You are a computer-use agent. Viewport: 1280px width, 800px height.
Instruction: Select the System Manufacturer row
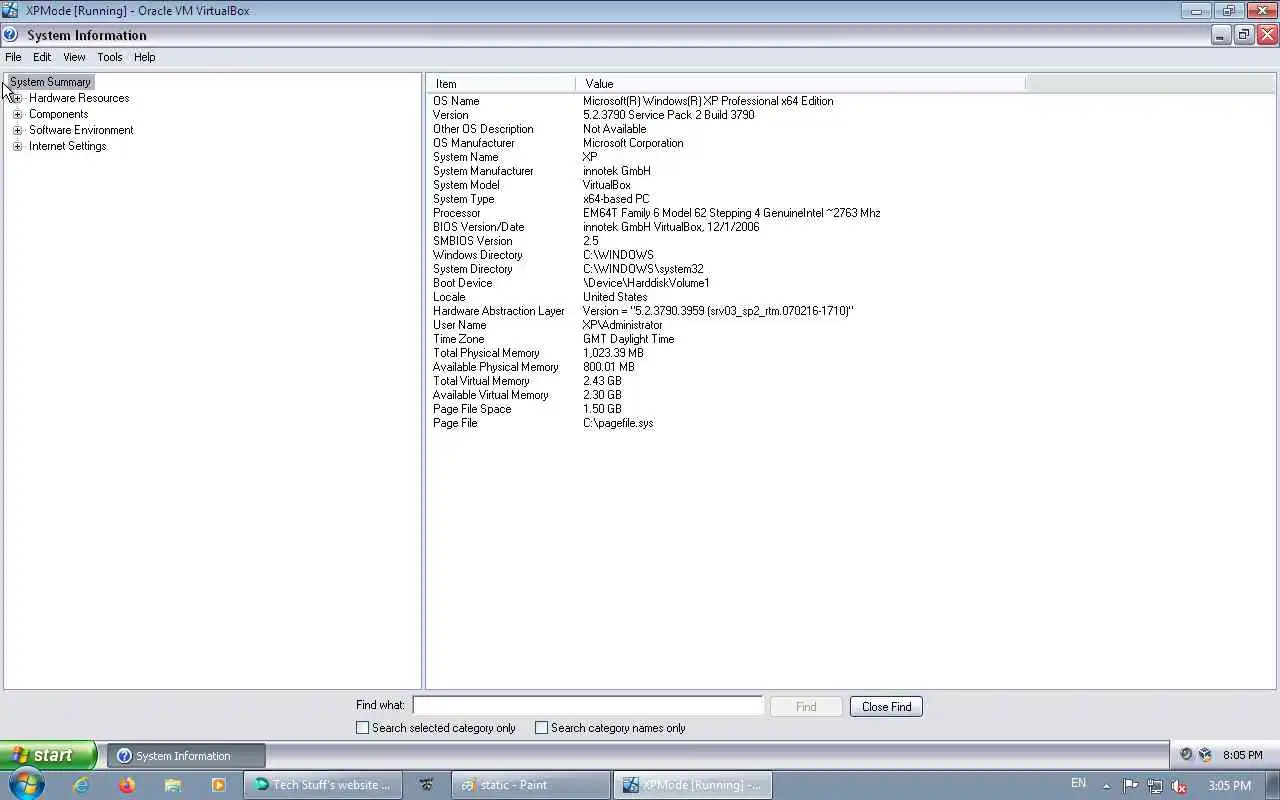point(726,171)
